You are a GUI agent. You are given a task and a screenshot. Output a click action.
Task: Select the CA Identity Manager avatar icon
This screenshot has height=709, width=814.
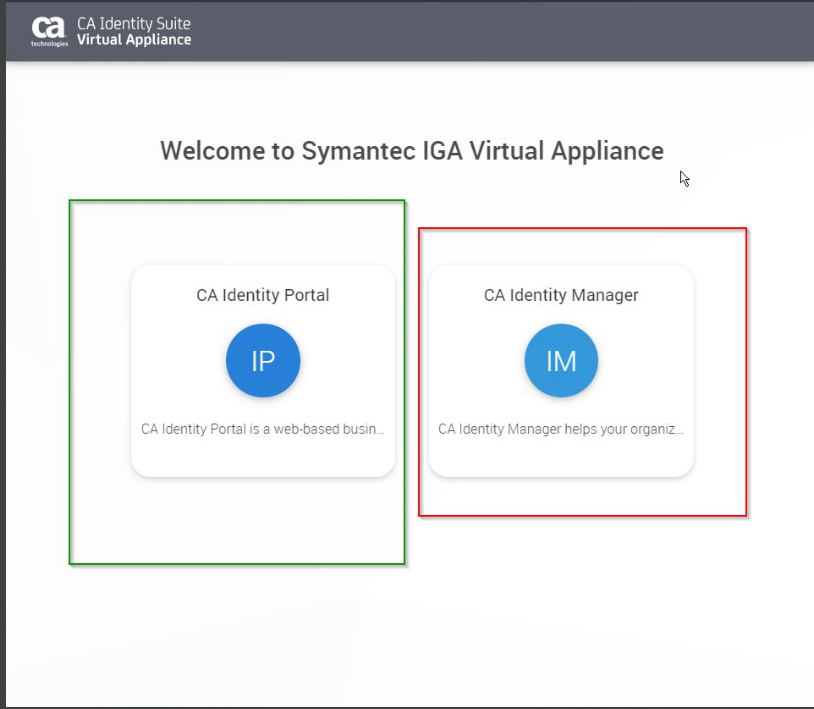(561, 360)
